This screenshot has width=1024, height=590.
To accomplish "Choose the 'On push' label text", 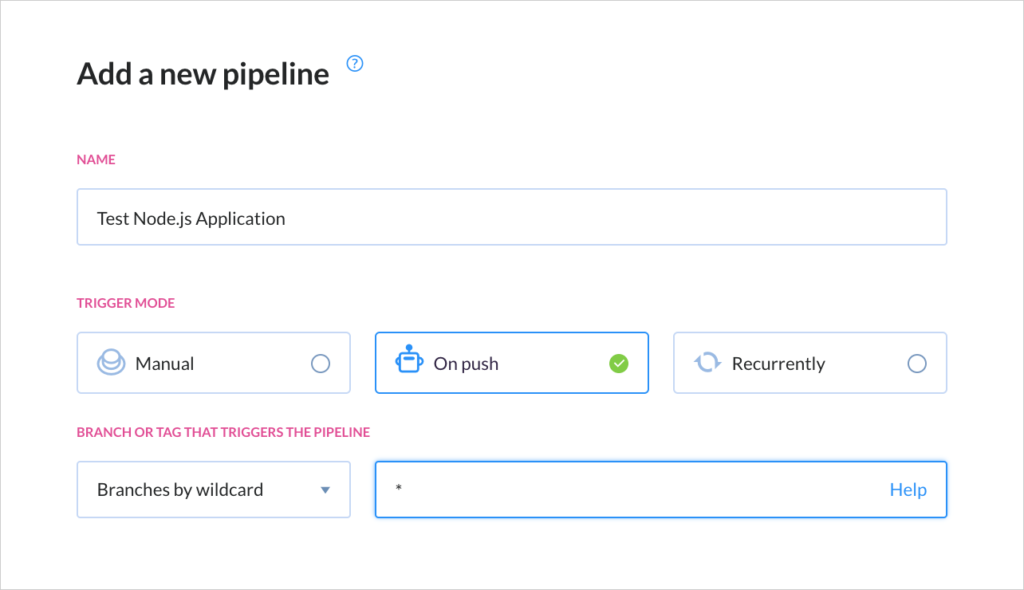I will click(x=466, y=364).
